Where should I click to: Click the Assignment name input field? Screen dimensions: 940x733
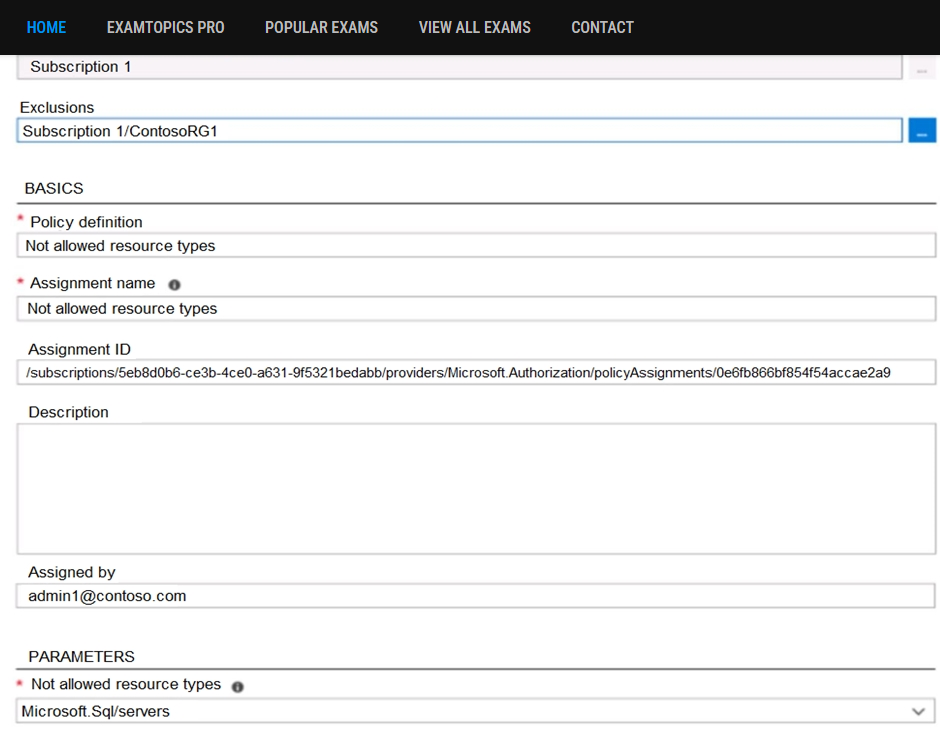pos(476,309)
